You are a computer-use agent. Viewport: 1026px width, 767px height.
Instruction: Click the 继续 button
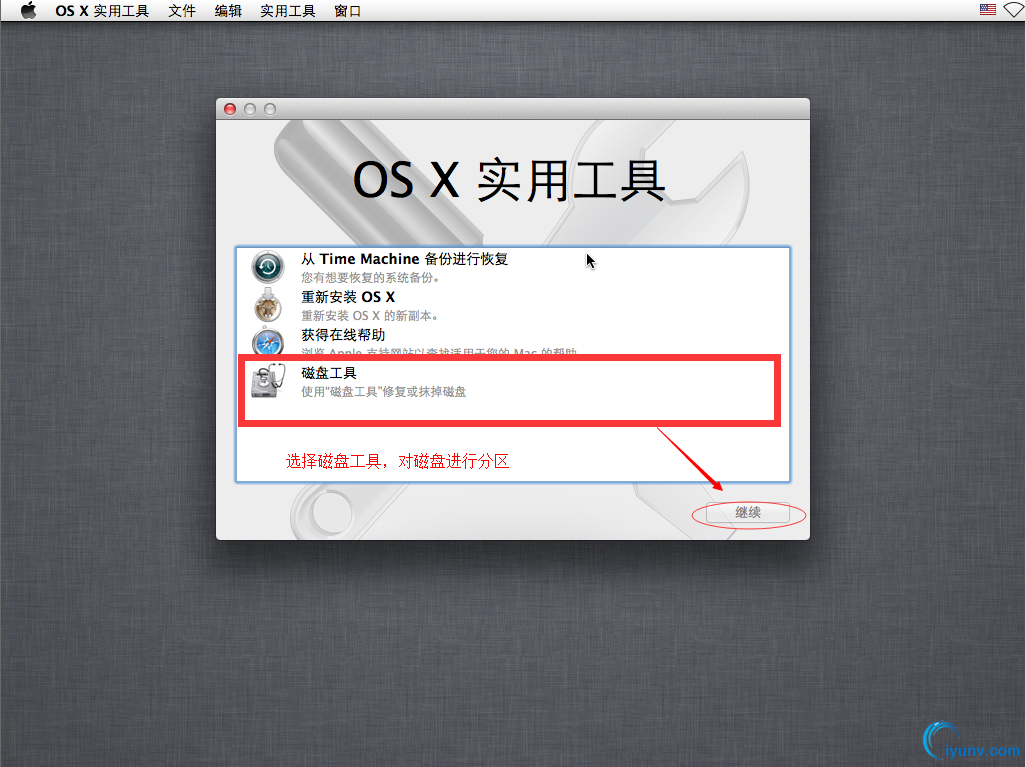click(x=748, y=513)
